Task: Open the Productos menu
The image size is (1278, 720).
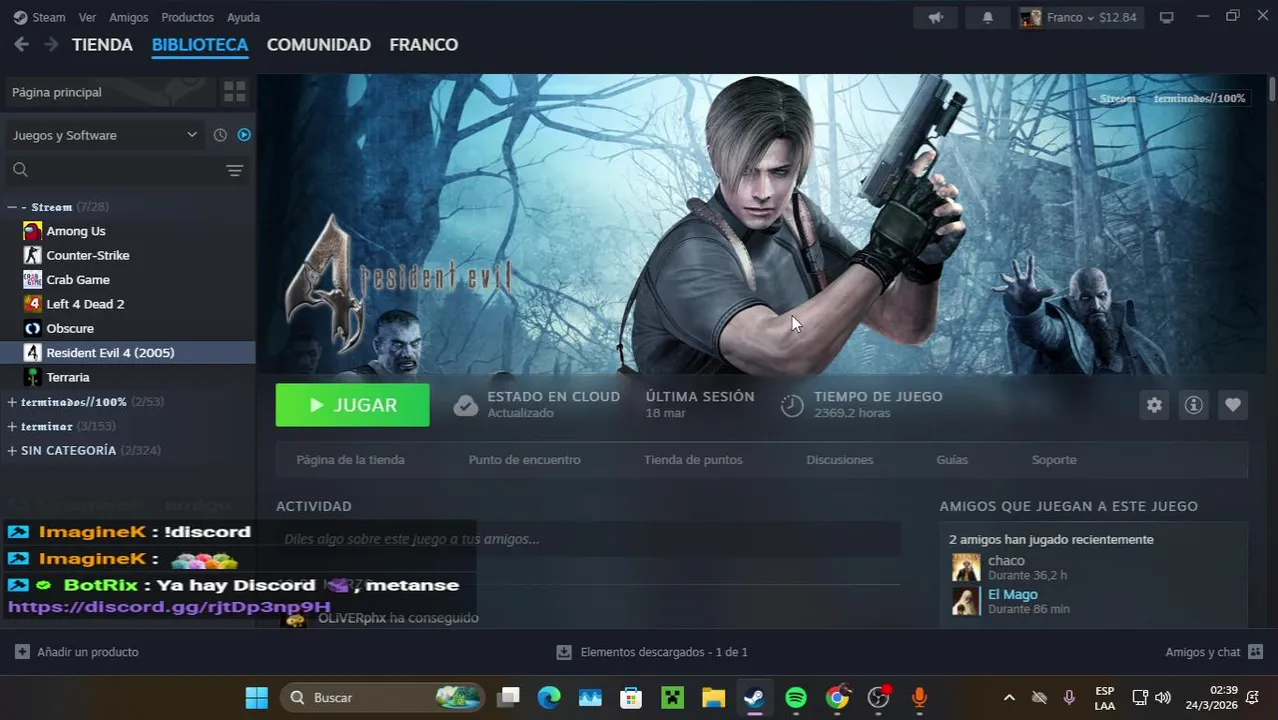Action: [x=187, y=17]
